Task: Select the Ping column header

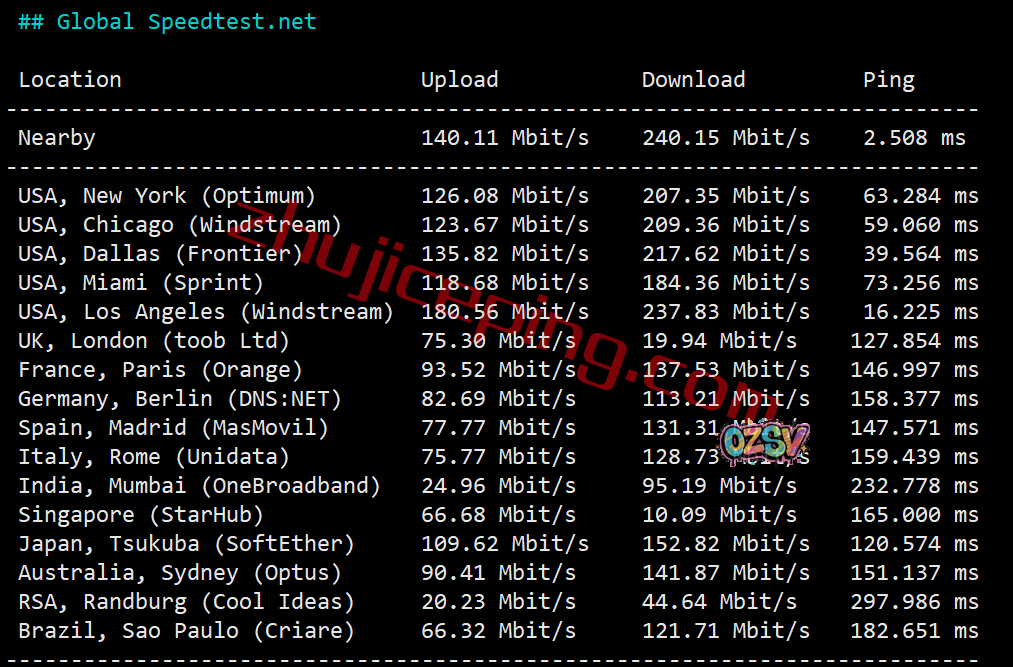Action: tap(889, 80)
